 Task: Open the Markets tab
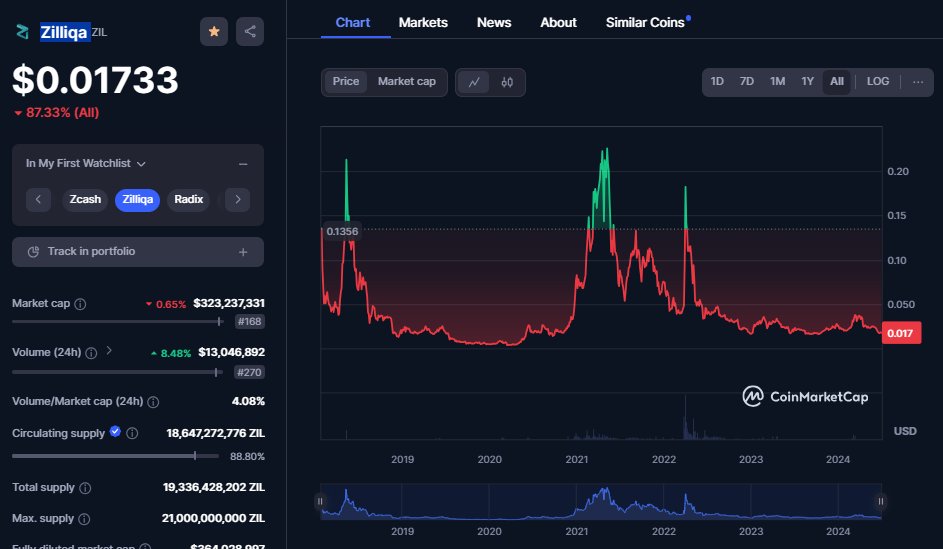(x=423, y=23)
